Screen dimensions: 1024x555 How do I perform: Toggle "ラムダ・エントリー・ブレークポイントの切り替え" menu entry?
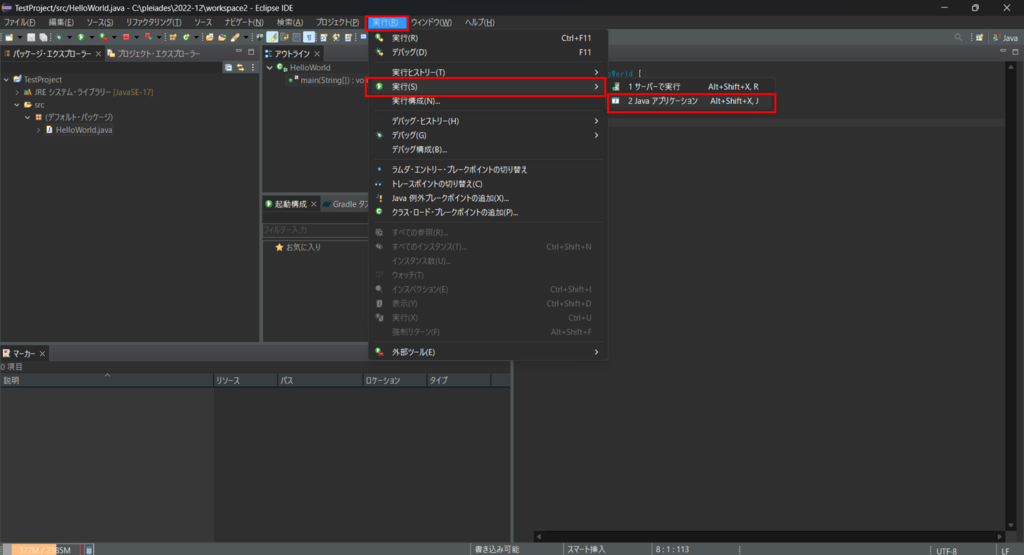tap(459, 169)
